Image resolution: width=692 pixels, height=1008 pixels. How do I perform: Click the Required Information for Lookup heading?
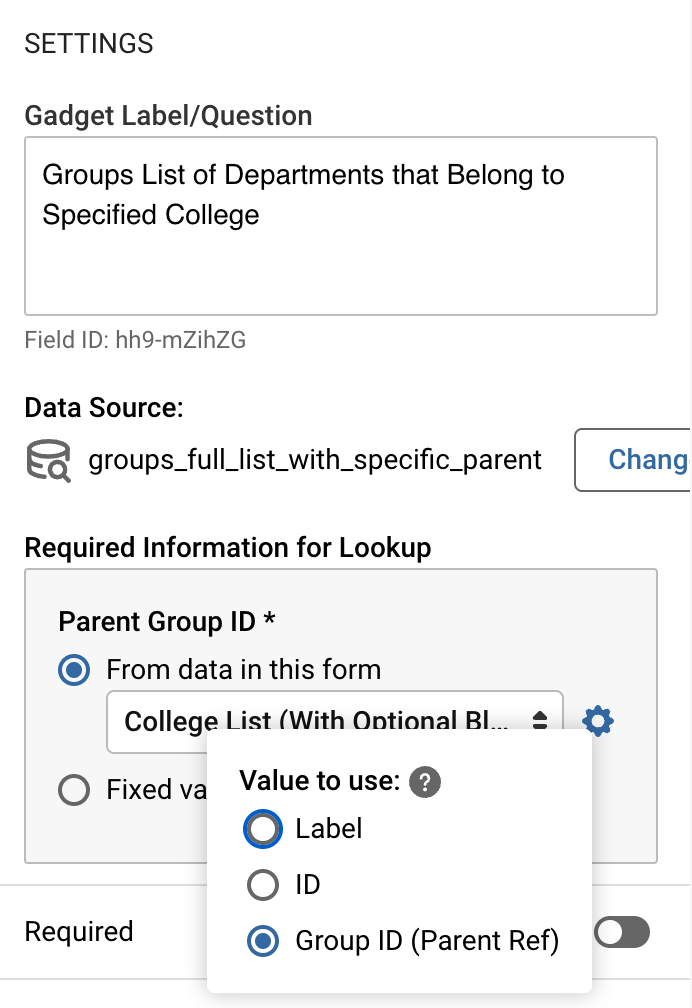[228, 548]
